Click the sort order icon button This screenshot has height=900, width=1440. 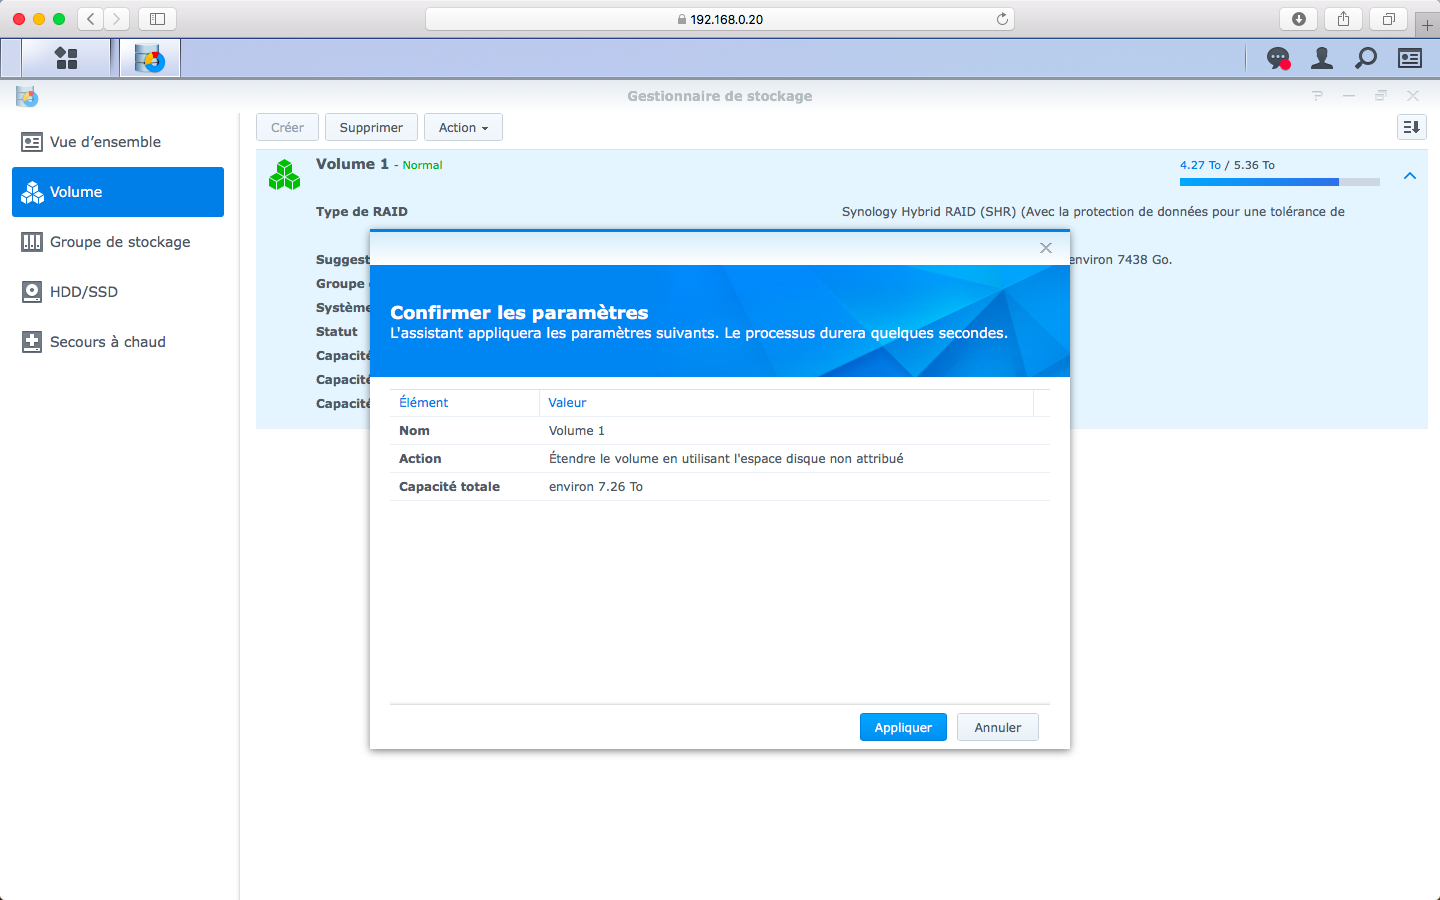pos(1412,127)
